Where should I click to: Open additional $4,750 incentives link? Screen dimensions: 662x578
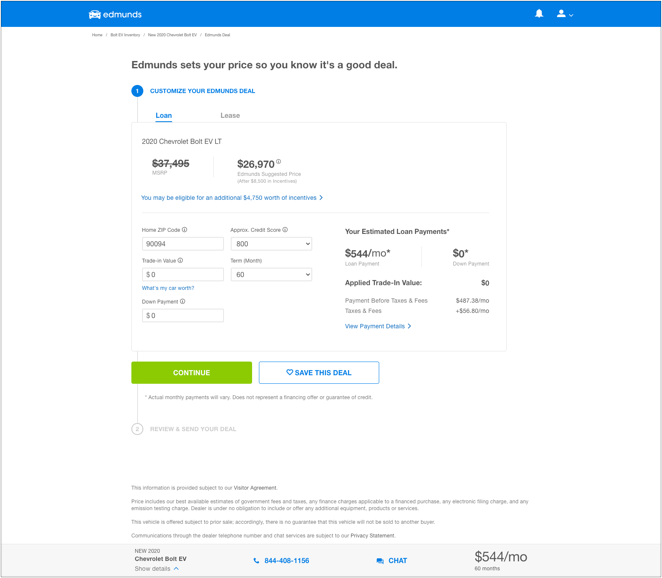[232, 198]
